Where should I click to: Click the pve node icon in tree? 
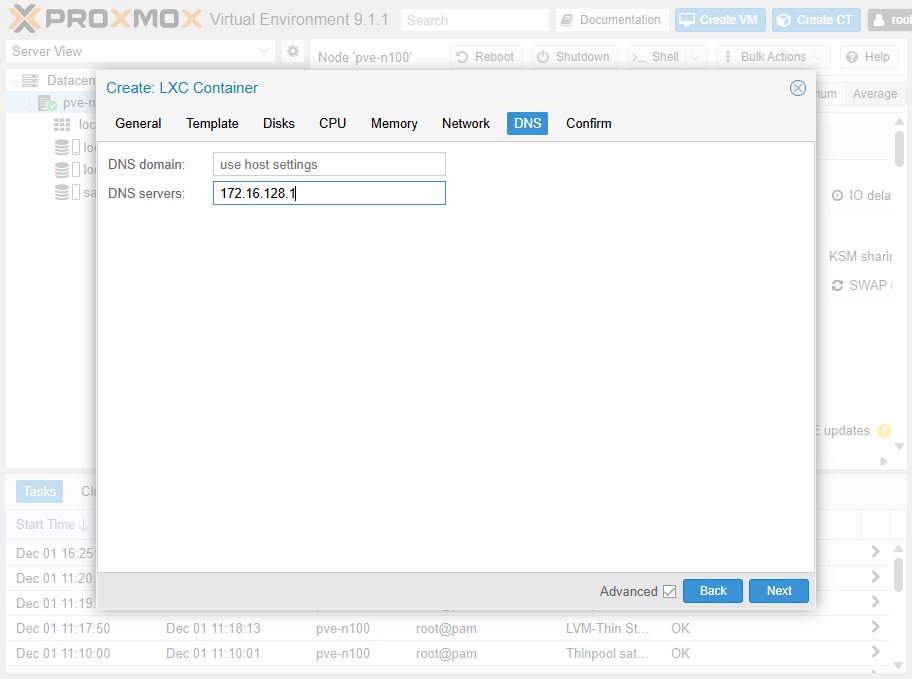coord(47,103)
